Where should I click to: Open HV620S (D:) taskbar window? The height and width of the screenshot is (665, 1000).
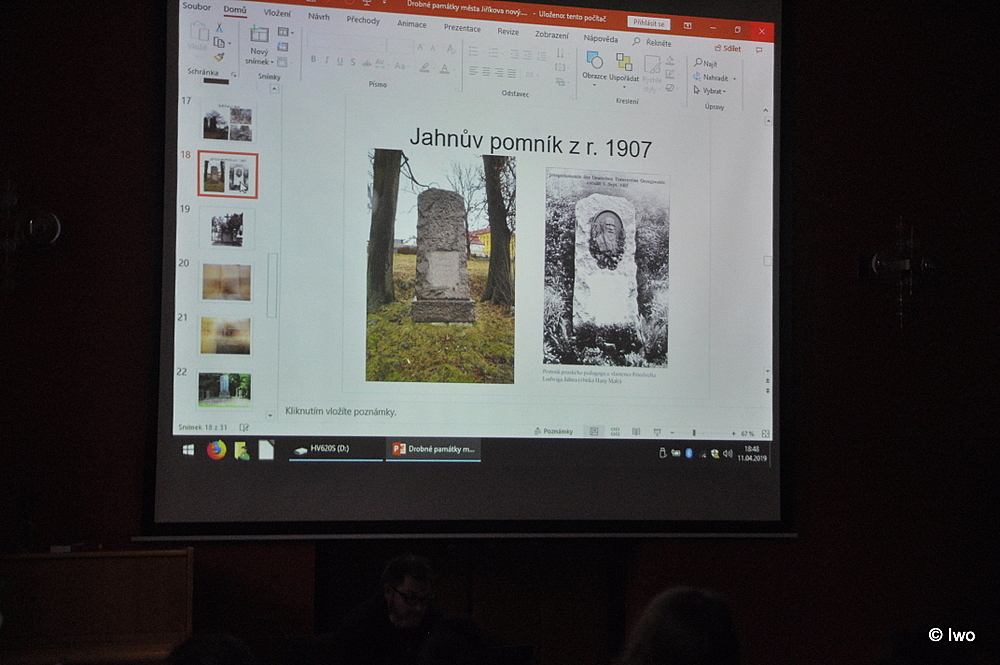point(335,449)
